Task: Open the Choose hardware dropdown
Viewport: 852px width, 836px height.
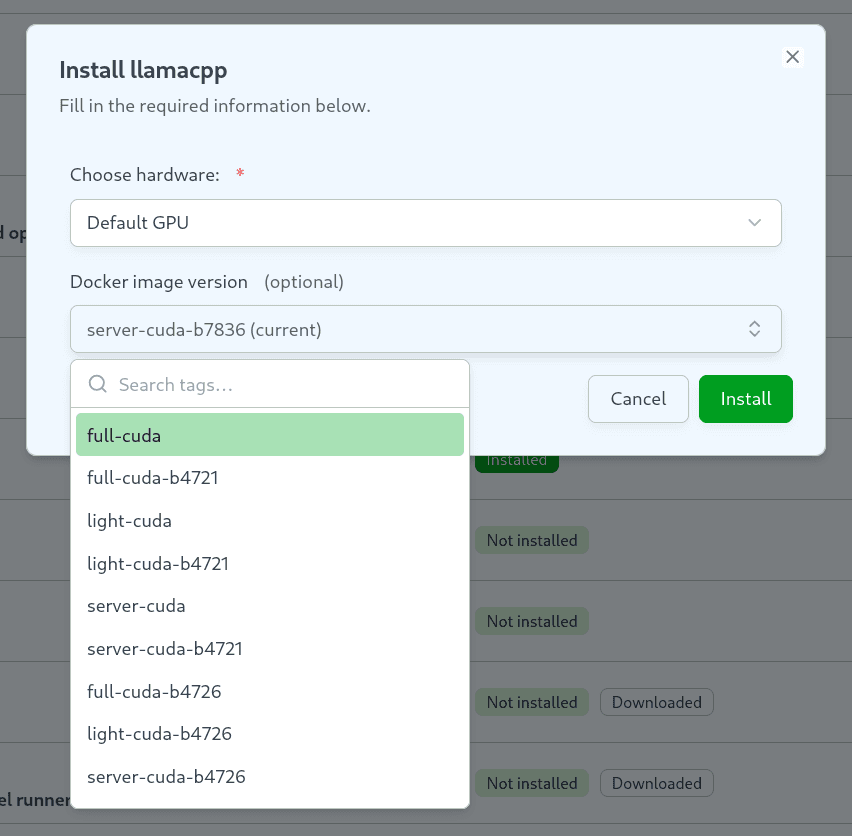Action: [425, 223]
